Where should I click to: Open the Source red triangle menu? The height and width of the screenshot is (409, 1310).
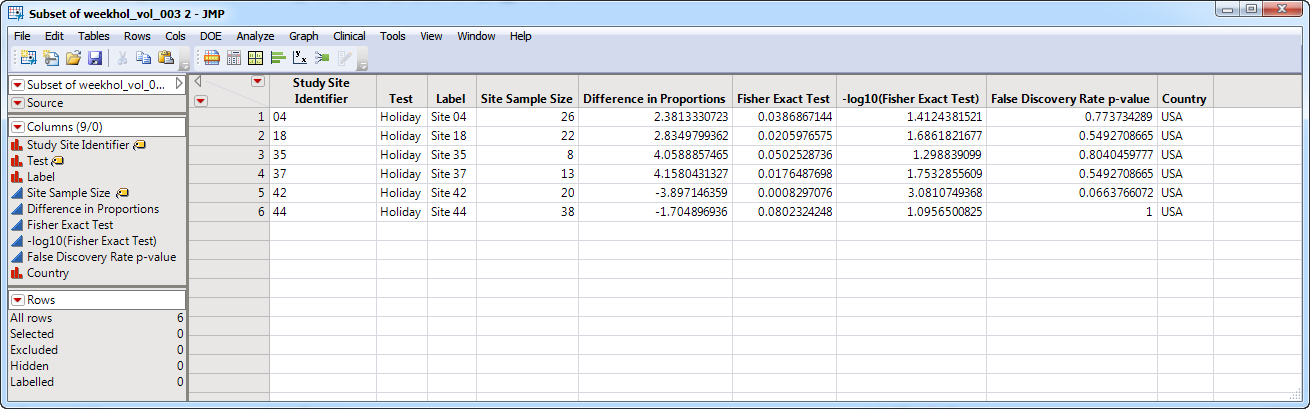[x=18, y=103]
